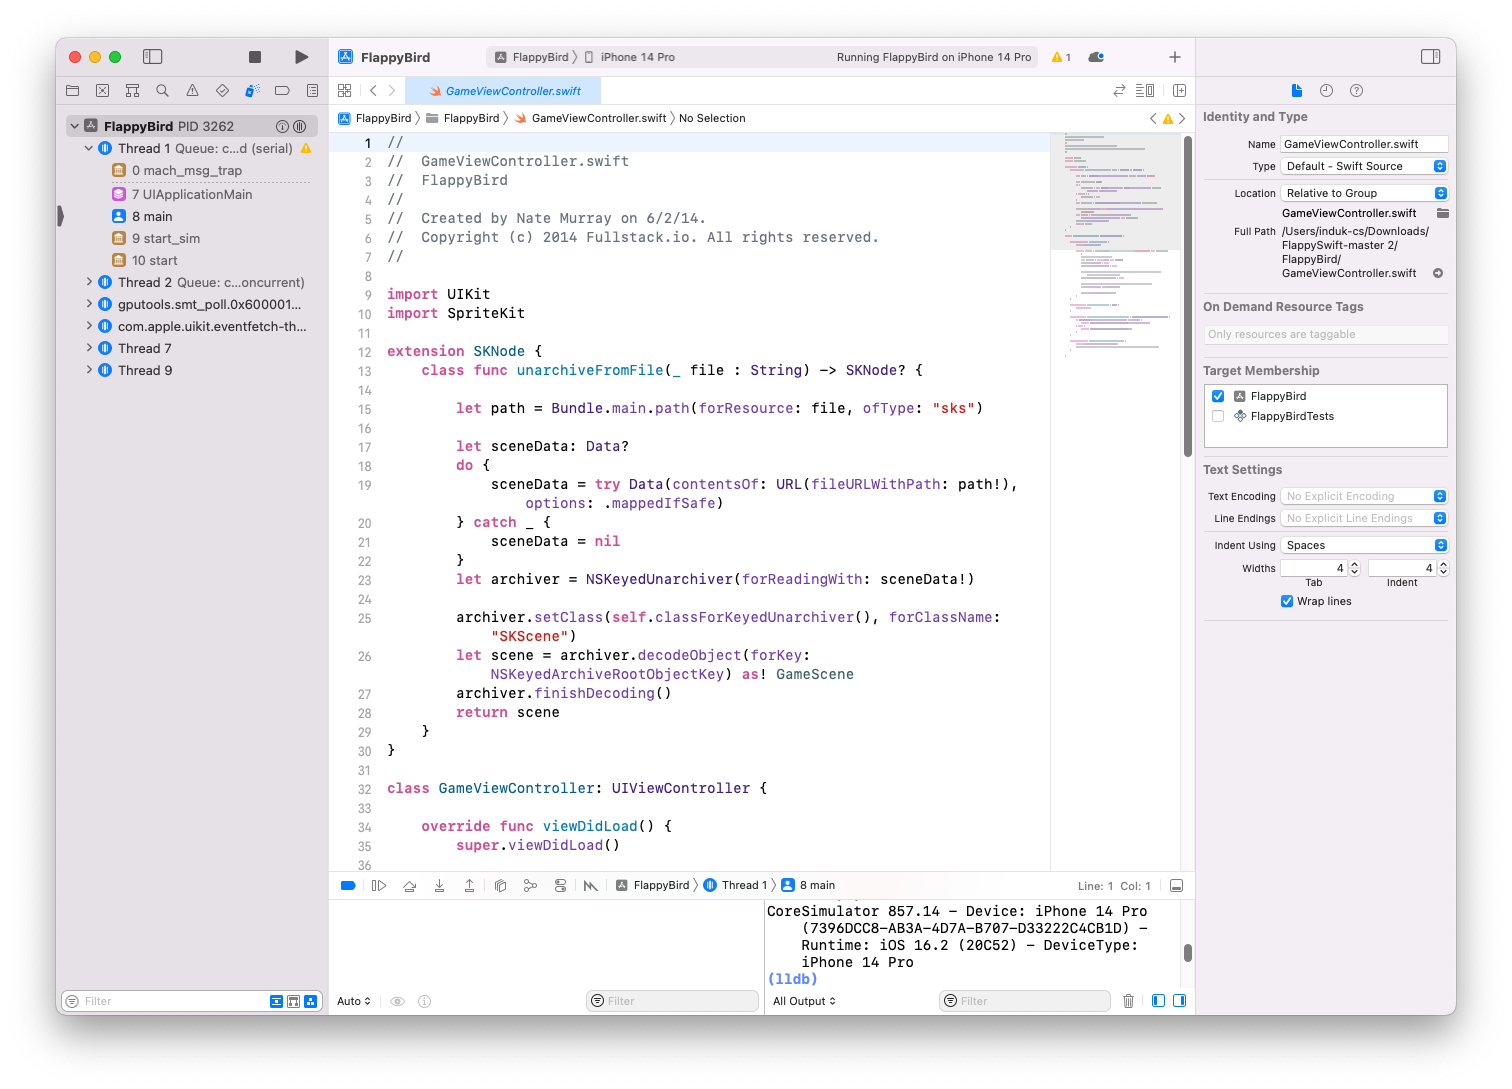Open the Report navigator
1512x1089 pixels.
tap(312, 90)
